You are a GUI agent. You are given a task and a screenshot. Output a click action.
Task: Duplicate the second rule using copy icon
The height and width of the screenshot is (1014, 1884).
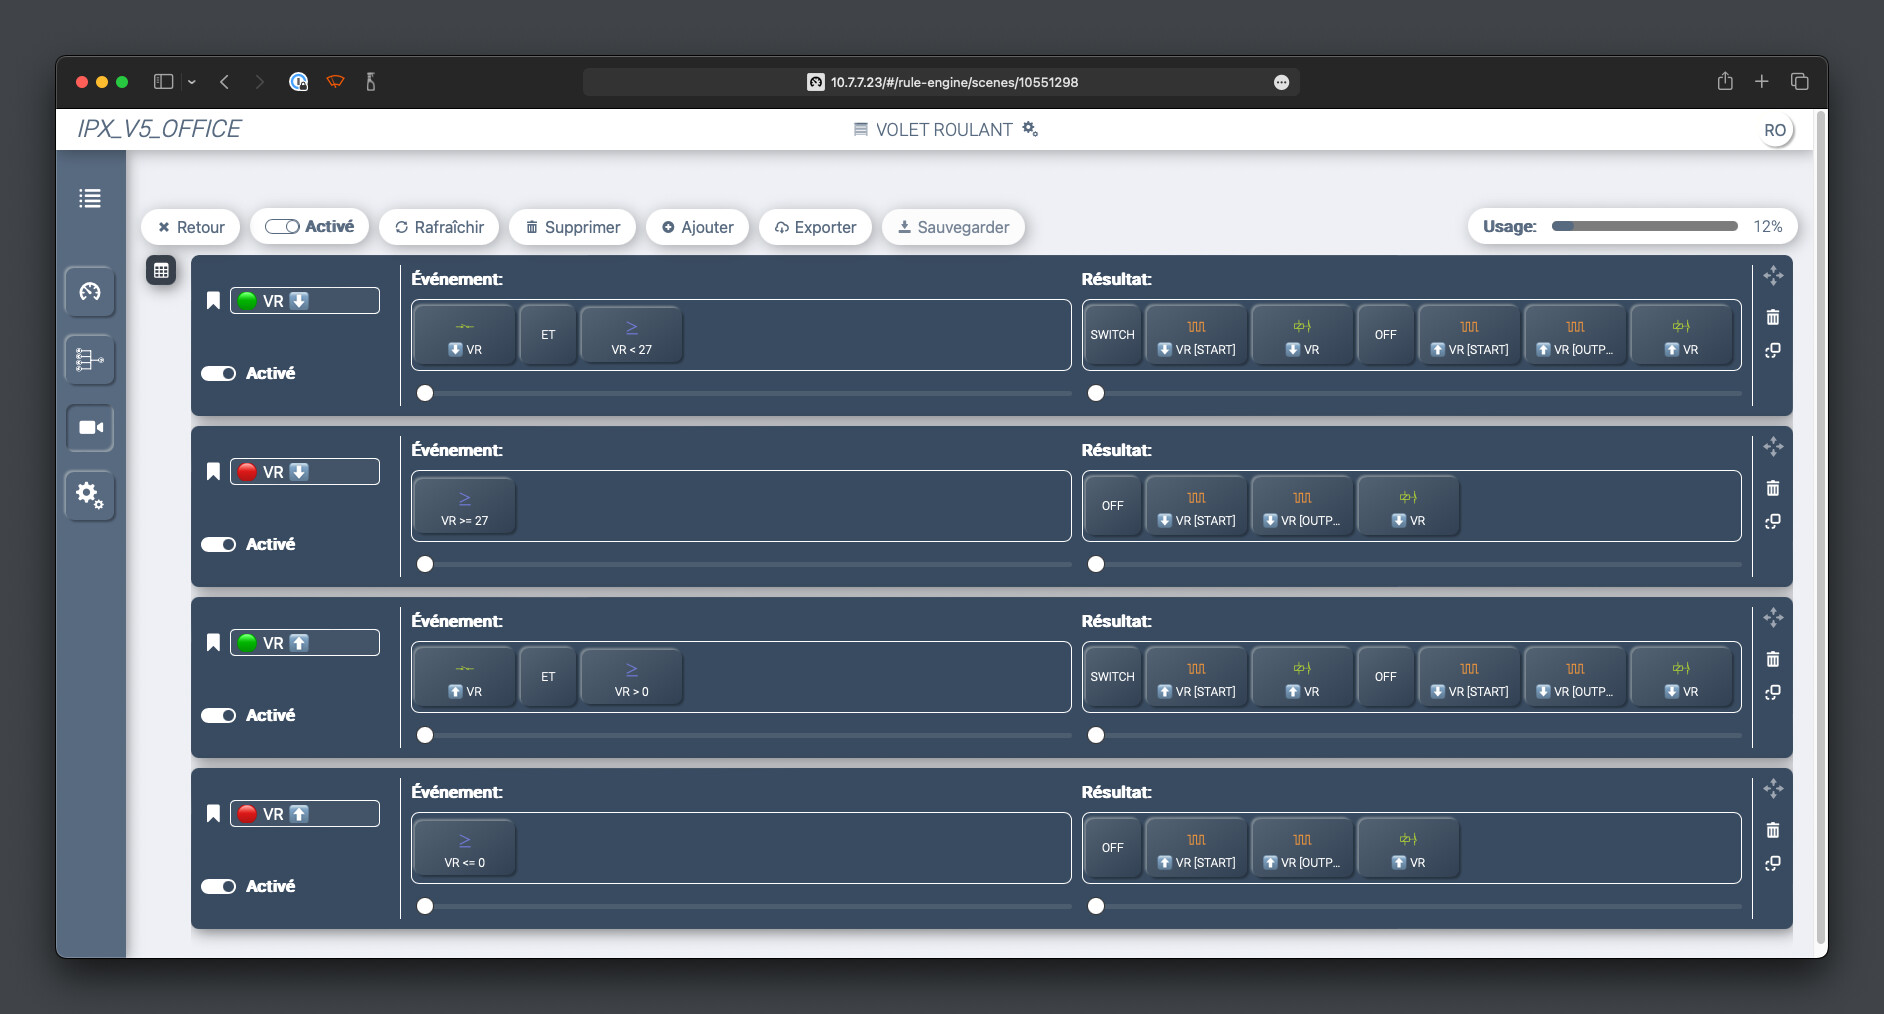(1772, 522)
